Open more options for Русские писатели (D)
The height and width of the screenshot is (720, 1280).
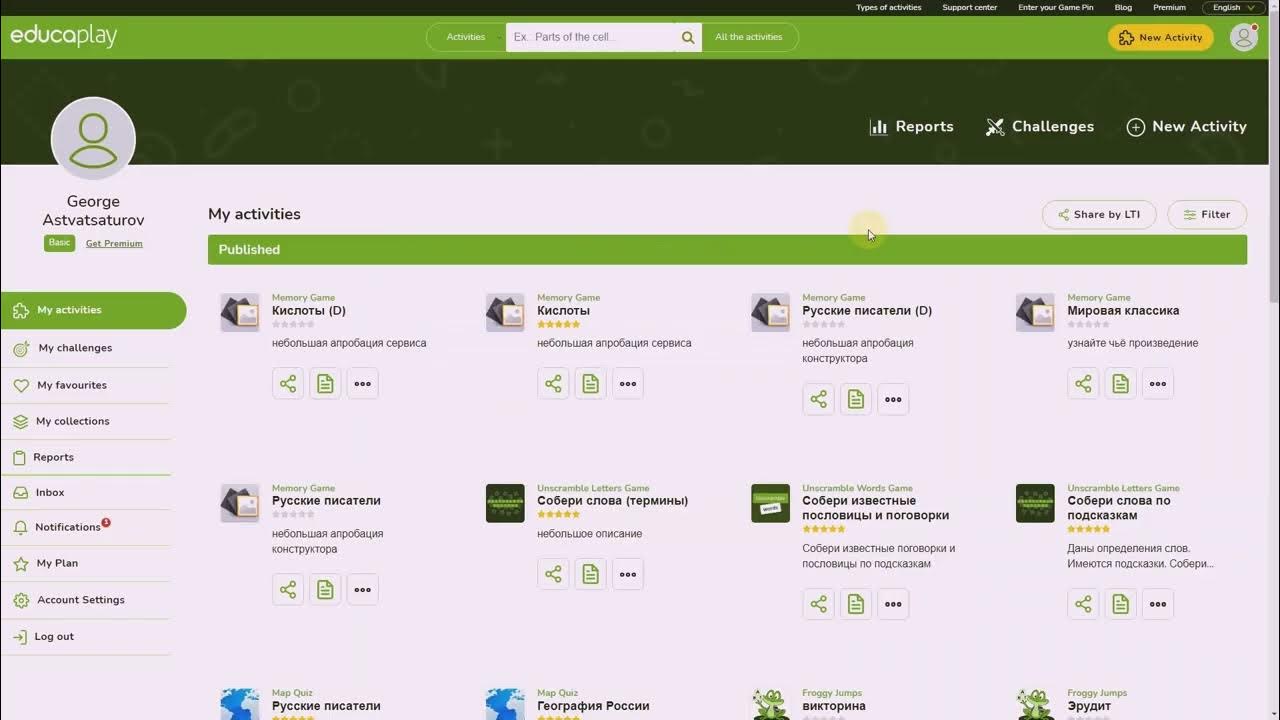click(x=892, y=399)
